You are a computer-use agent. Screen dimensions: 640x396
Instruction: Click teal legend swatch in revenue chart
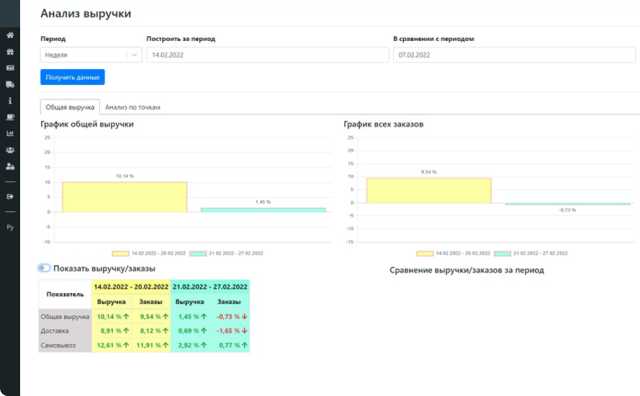[x=198, y=254]
